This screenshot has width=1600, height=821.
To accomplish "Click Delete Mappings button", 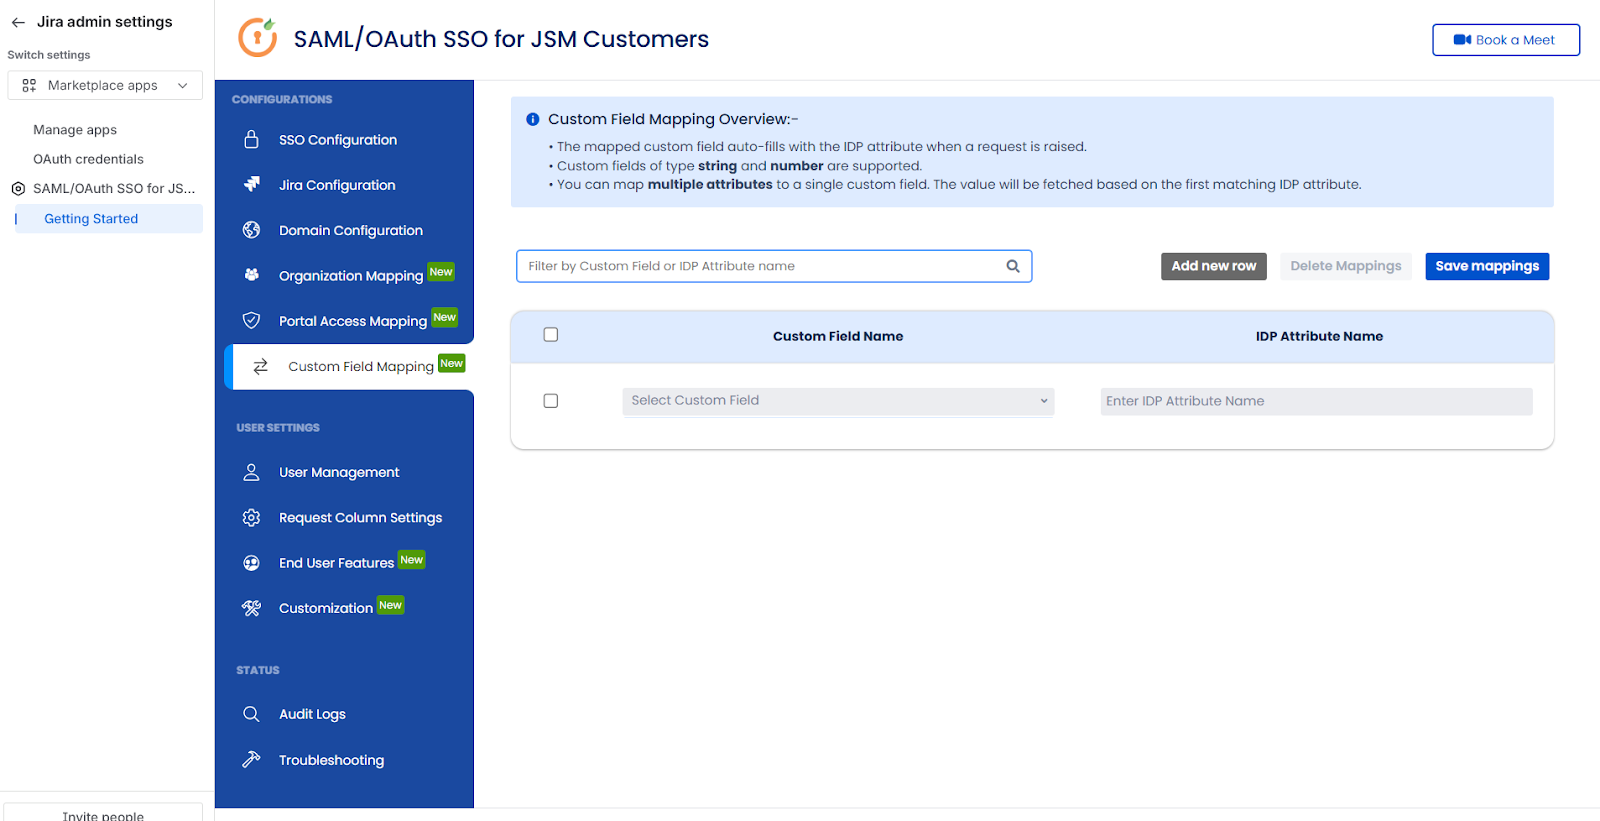I will tap(1346, 266).
